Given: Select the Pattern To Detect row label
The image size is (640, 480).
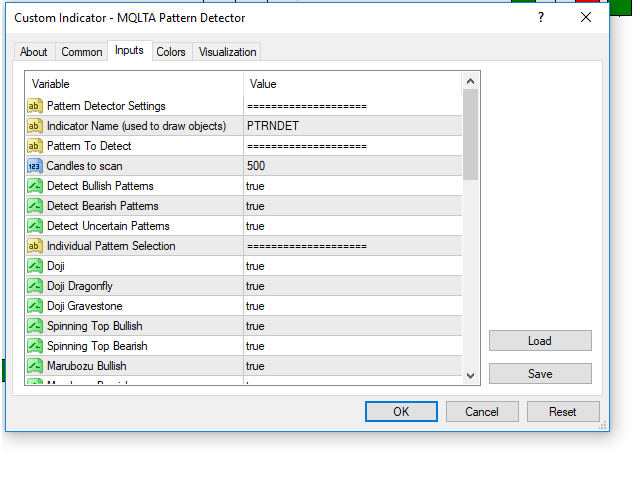Looking at the screenshot, I should 89,146.
